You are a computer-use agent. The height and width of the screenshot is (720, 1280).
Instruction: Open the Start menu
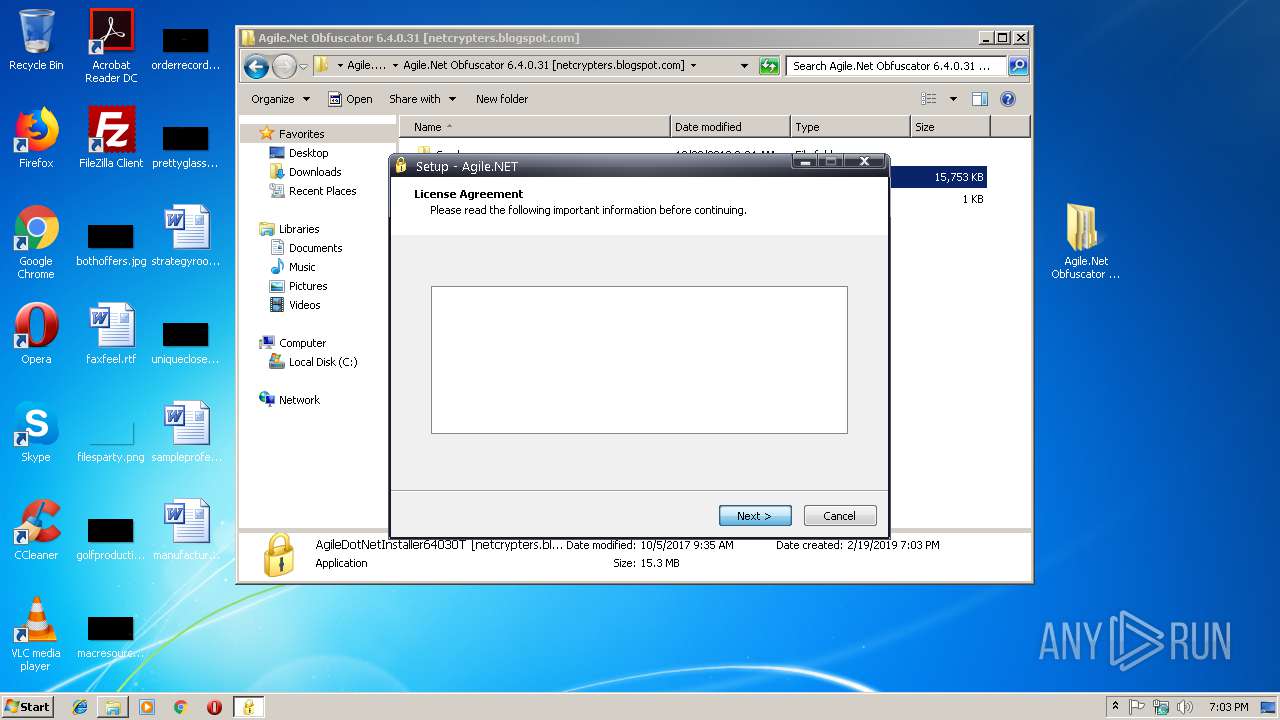tap(27, 707)
